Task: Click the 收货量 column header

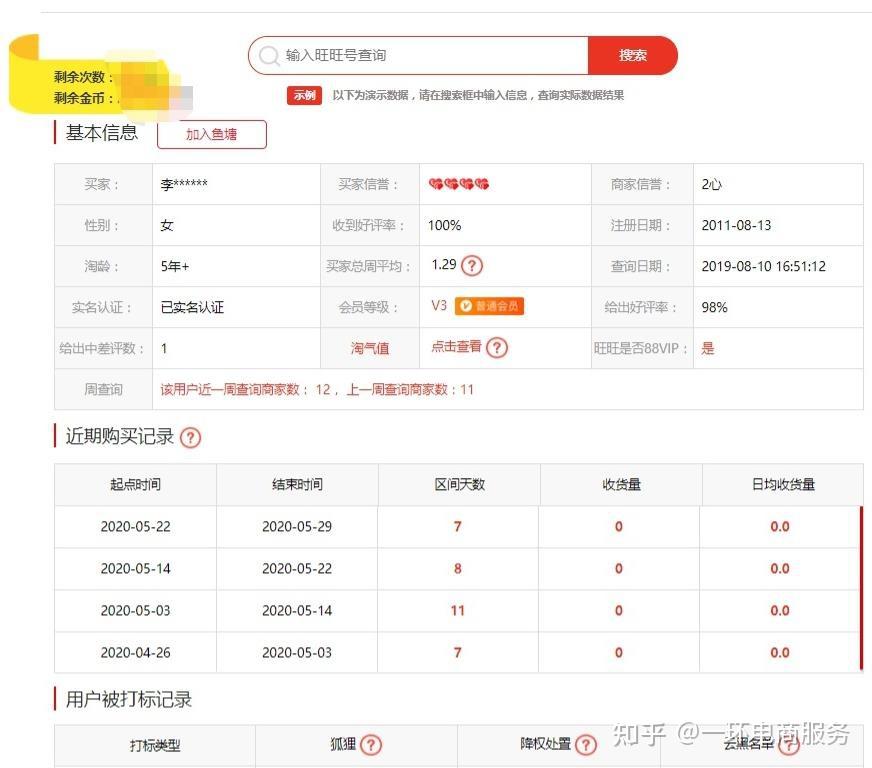Action: [x=621, y=484]
